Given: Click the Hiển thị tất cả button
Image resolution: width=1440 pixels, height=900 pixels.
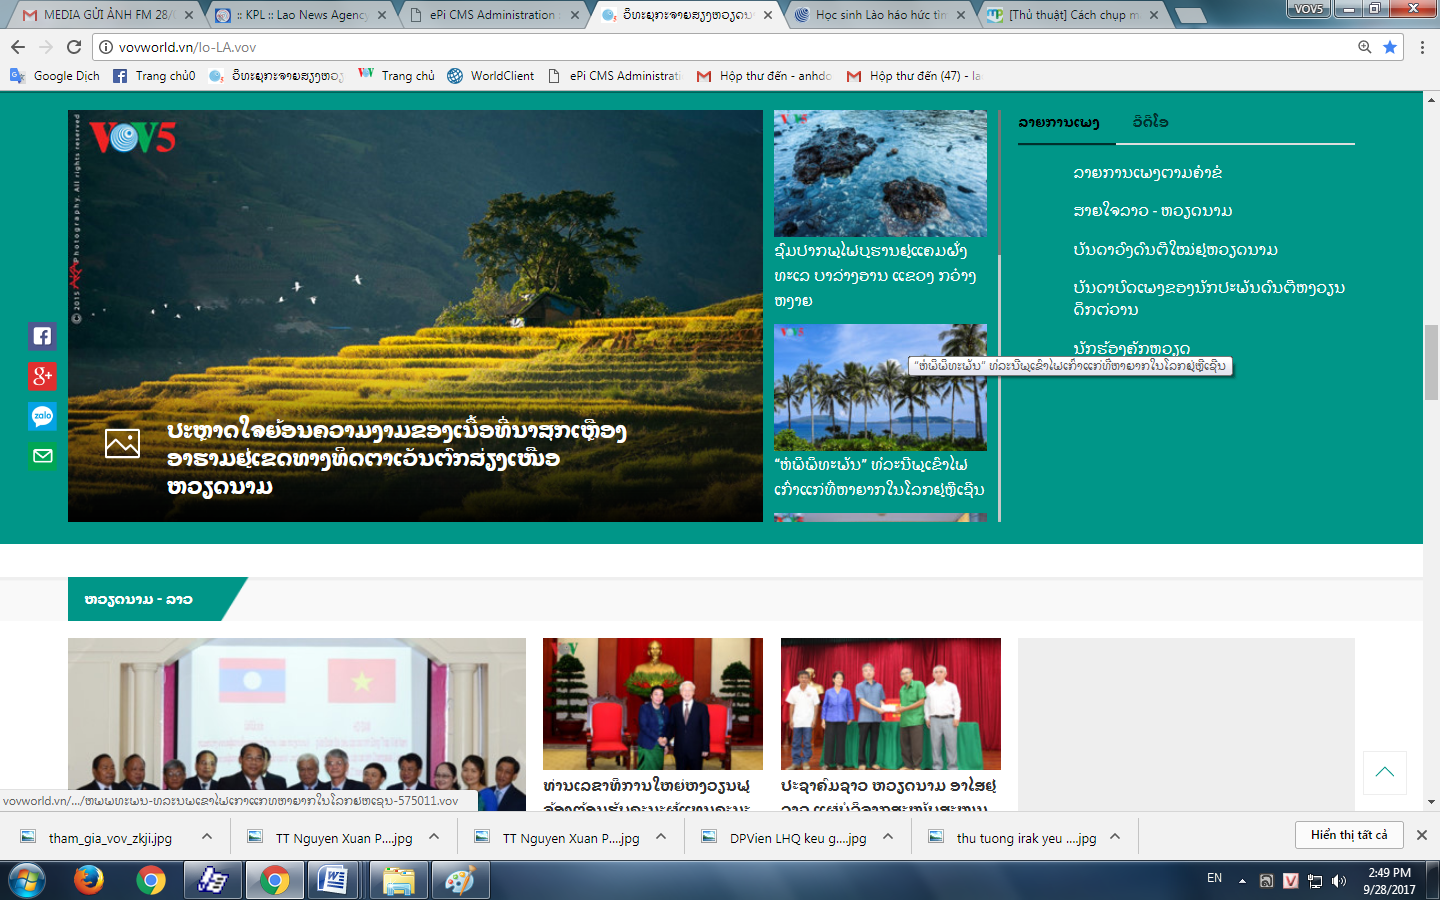Looking at the screenshot, I should tap(1349, 835).
